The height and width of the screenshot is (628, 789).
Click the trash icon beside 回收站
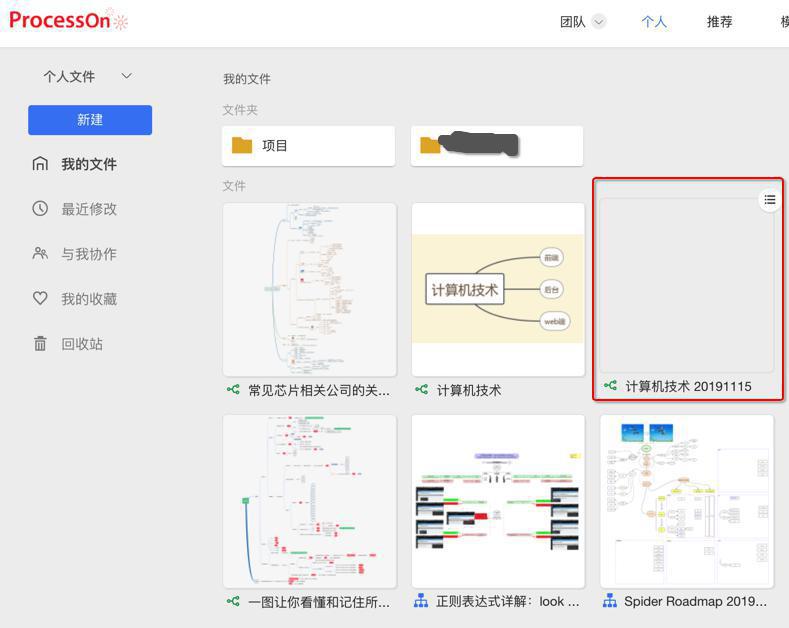point(40,344)
